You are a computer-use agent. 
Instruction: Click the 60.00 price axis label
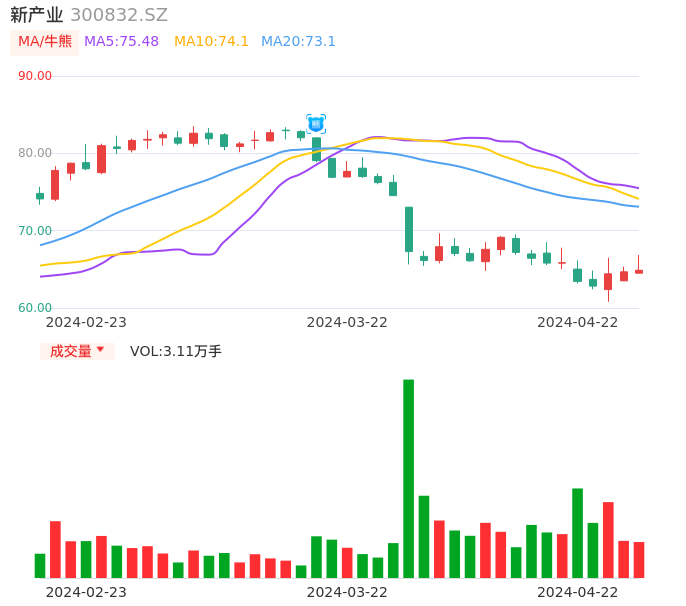[35, 308]
